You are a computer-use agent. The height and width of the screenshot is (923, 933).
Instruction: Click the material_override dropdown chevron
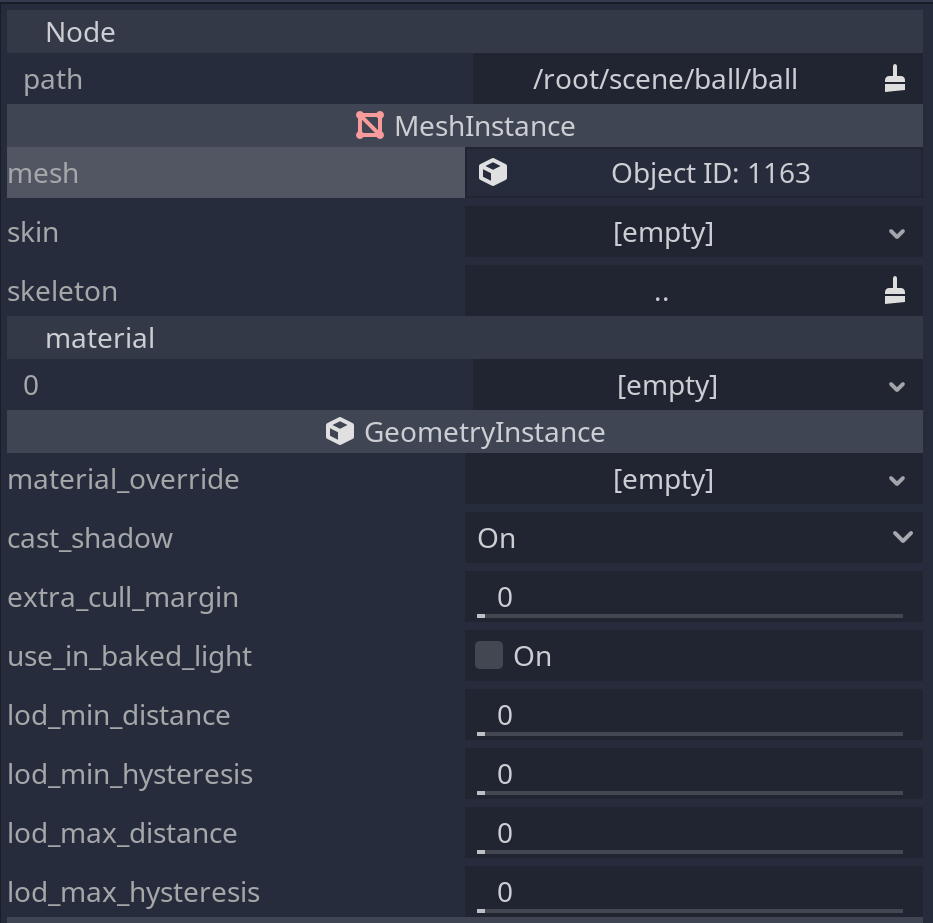899,480
